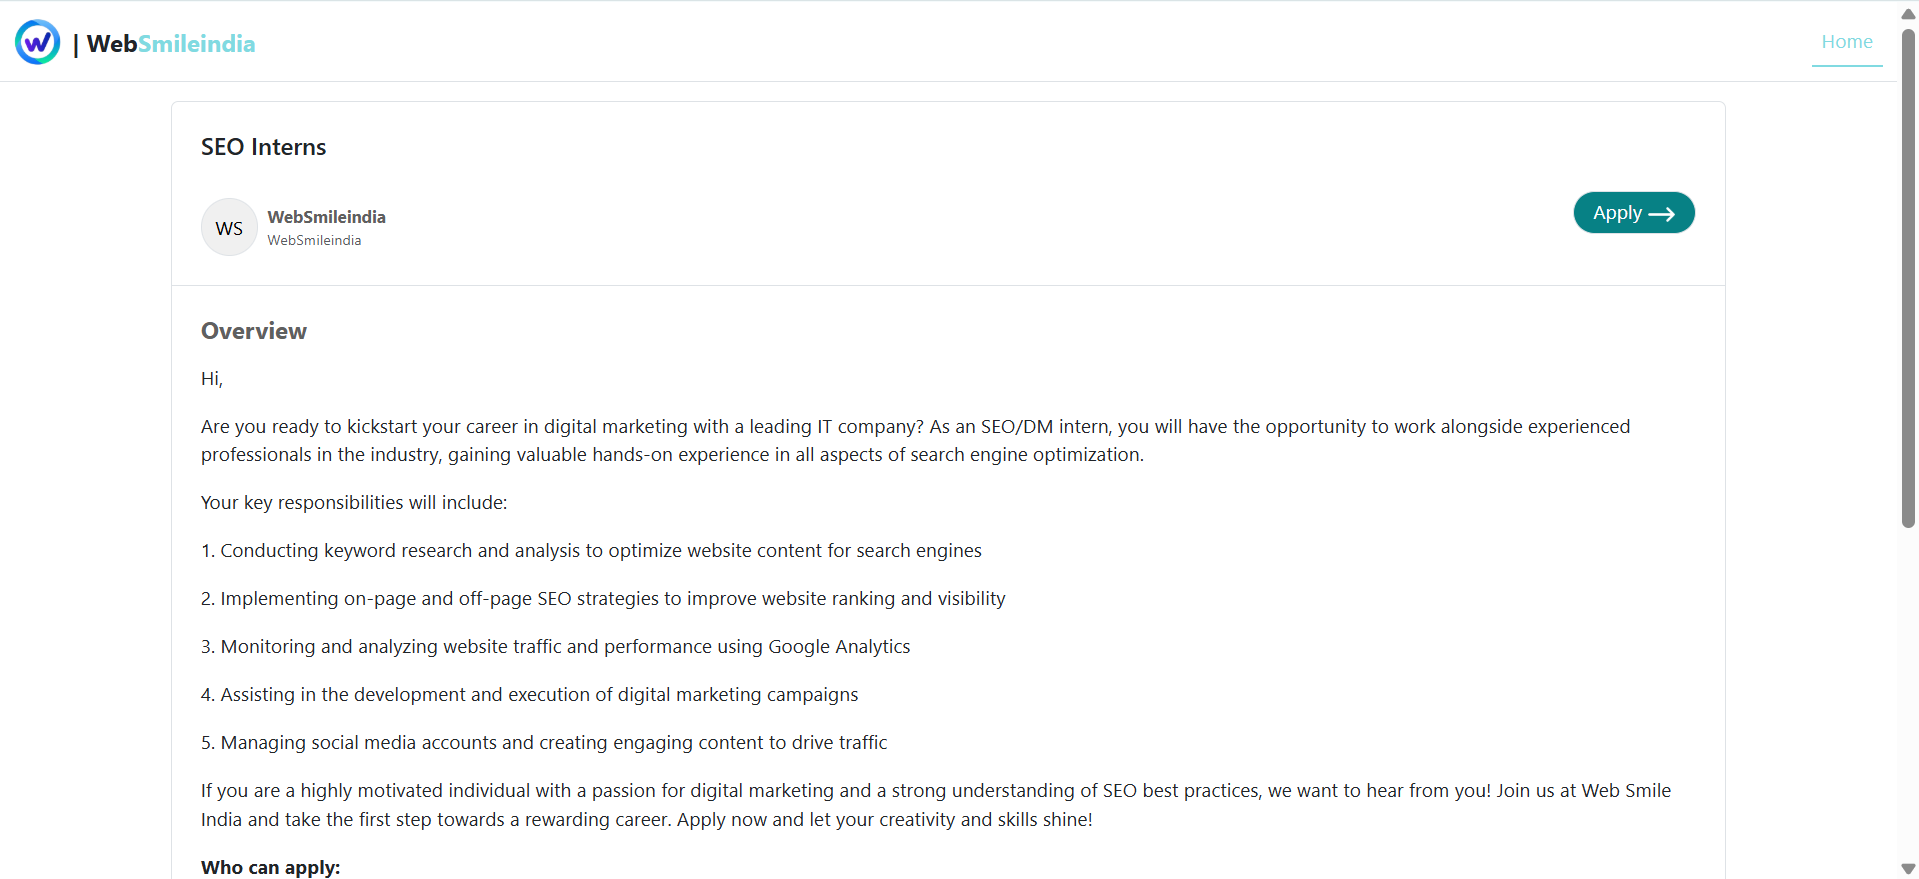Click the Google Analytics responsibility line
This screenshot has width=1919, height=879.
tap(556, 647)
